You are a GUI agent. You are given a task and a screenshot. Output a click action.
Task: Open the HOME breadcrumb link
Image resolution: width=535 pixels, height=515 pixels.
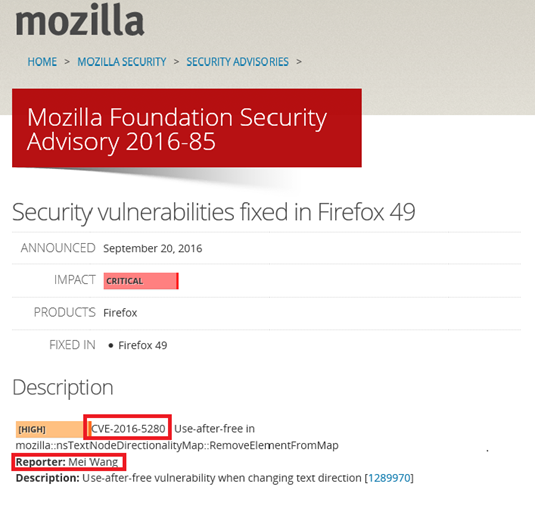pos(42,62)
